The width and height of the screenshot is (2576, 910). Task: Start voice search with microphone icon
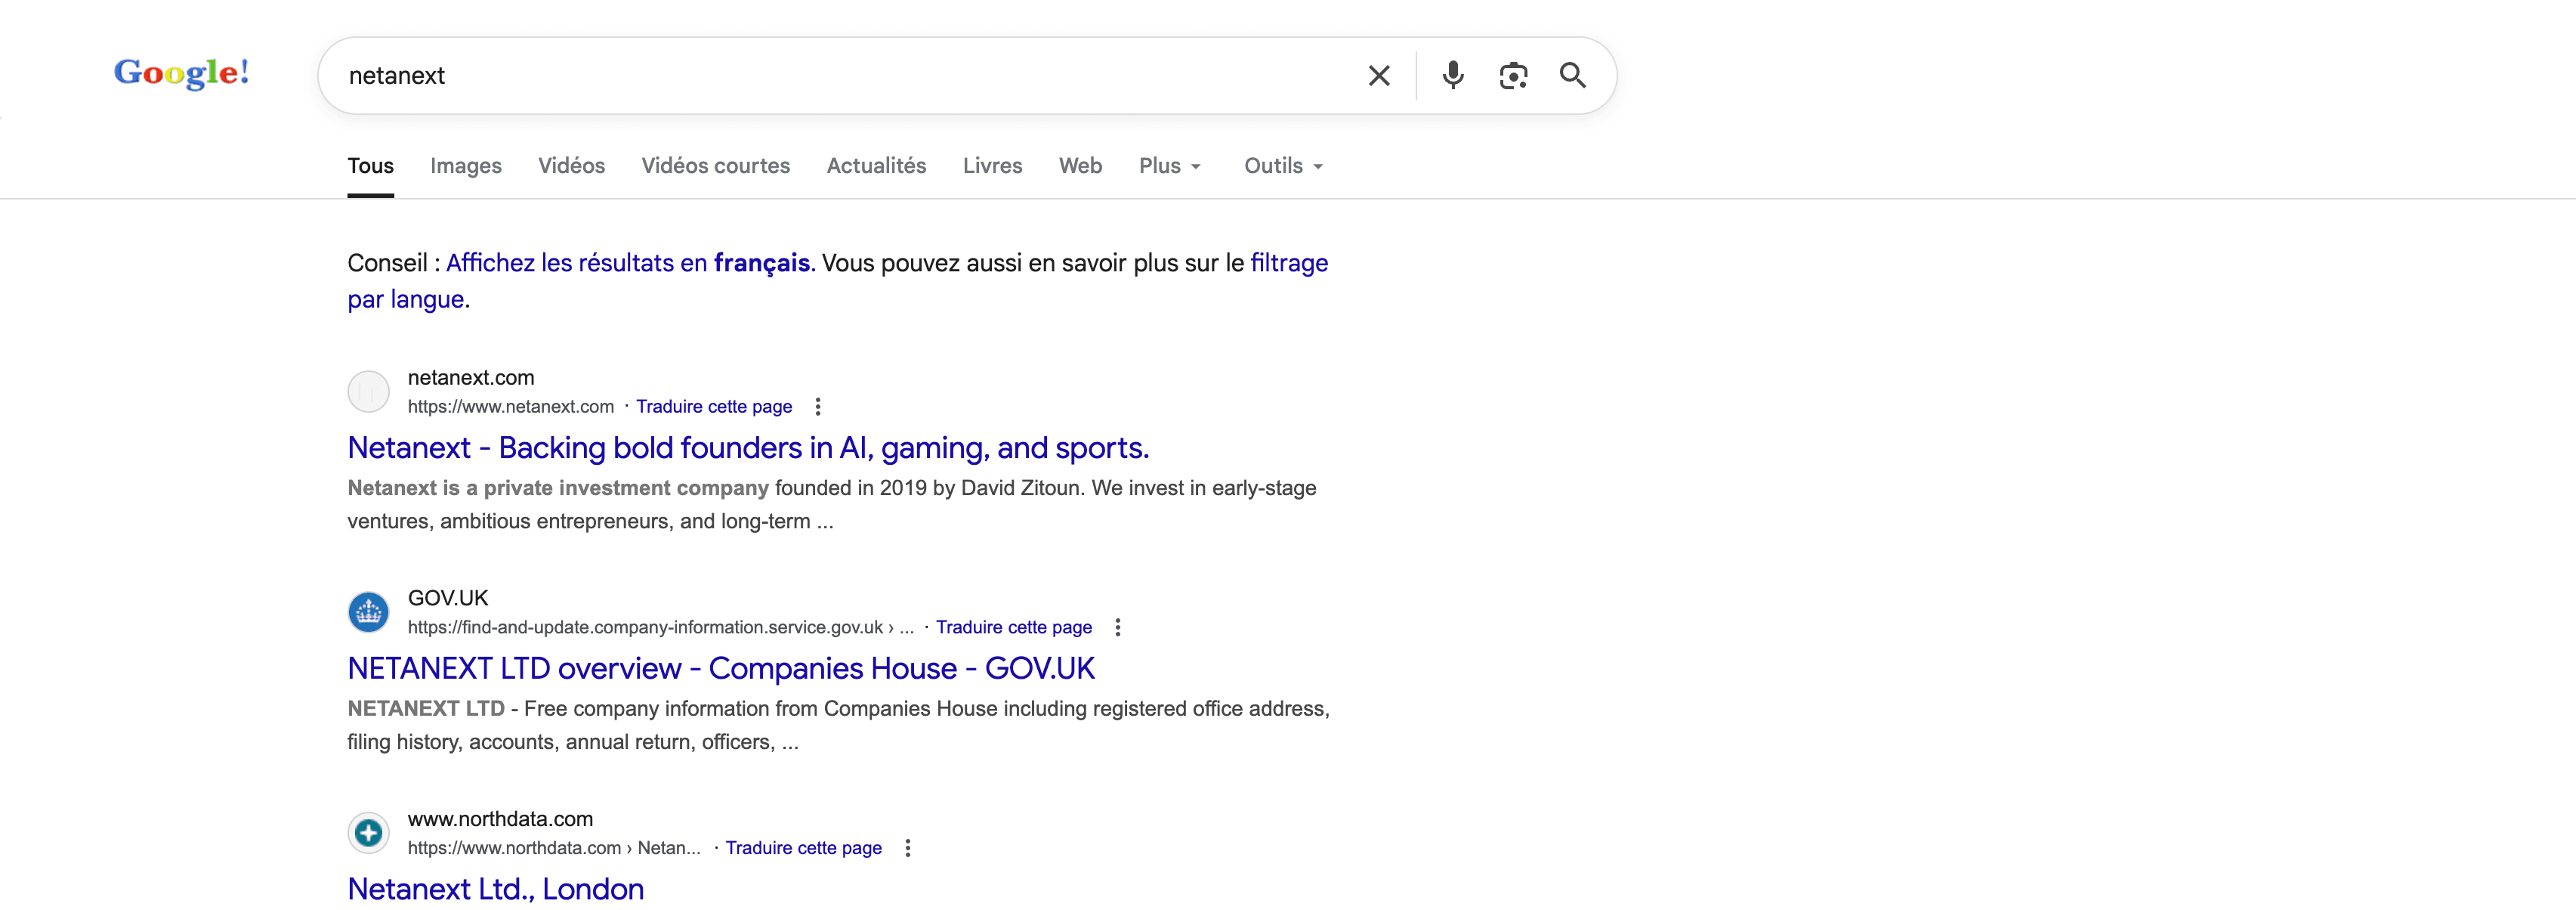[x=1452, y=76]
